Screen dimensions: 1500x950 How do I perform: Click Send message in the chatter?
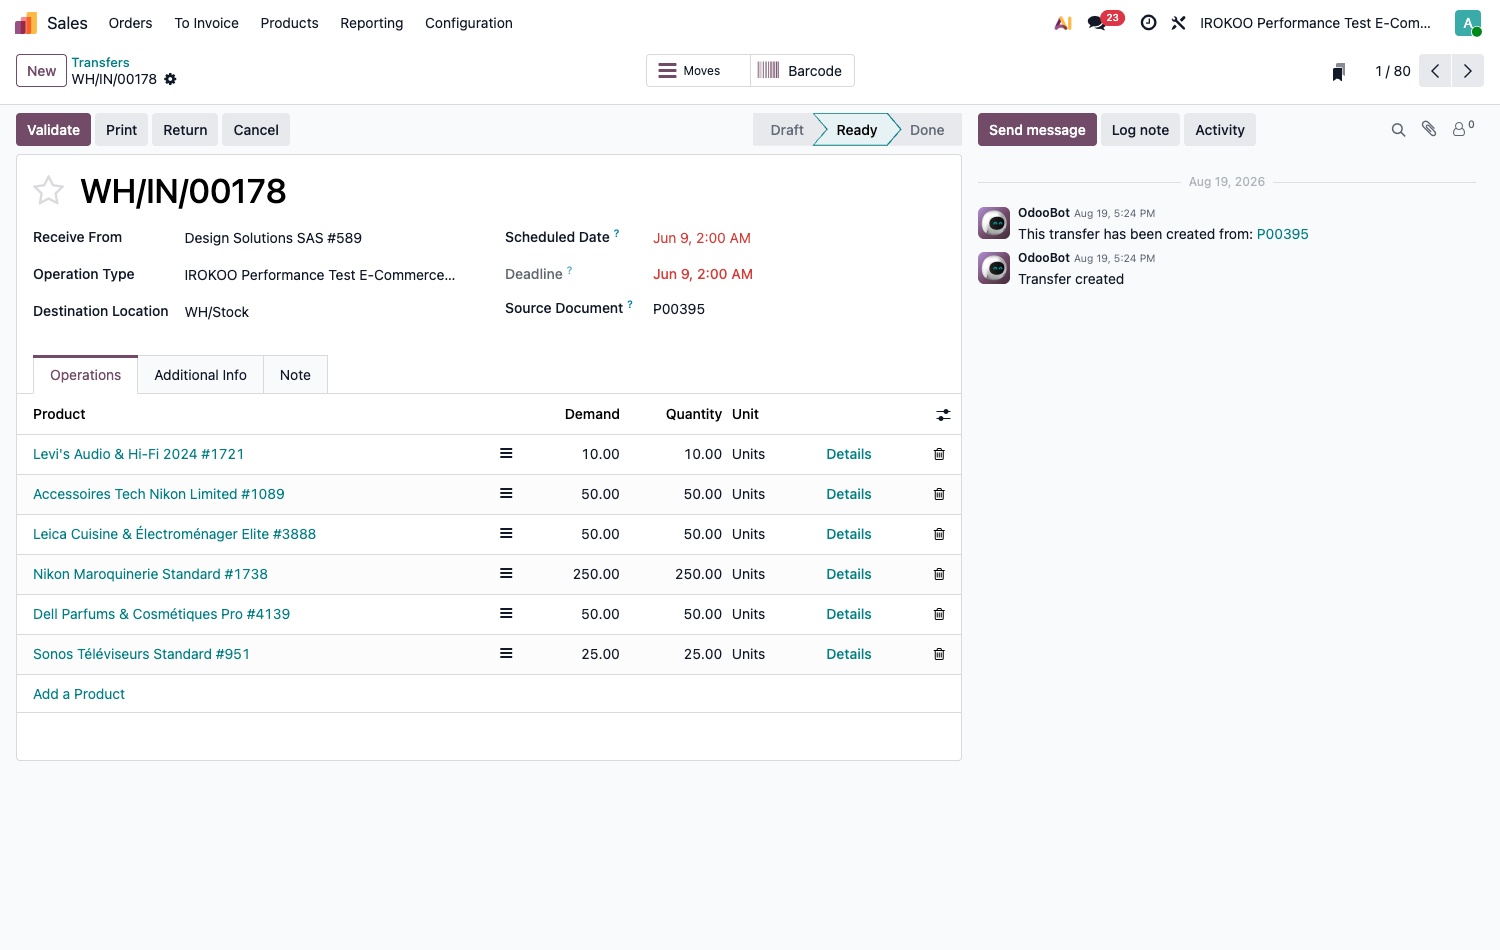coord(1037,130)
